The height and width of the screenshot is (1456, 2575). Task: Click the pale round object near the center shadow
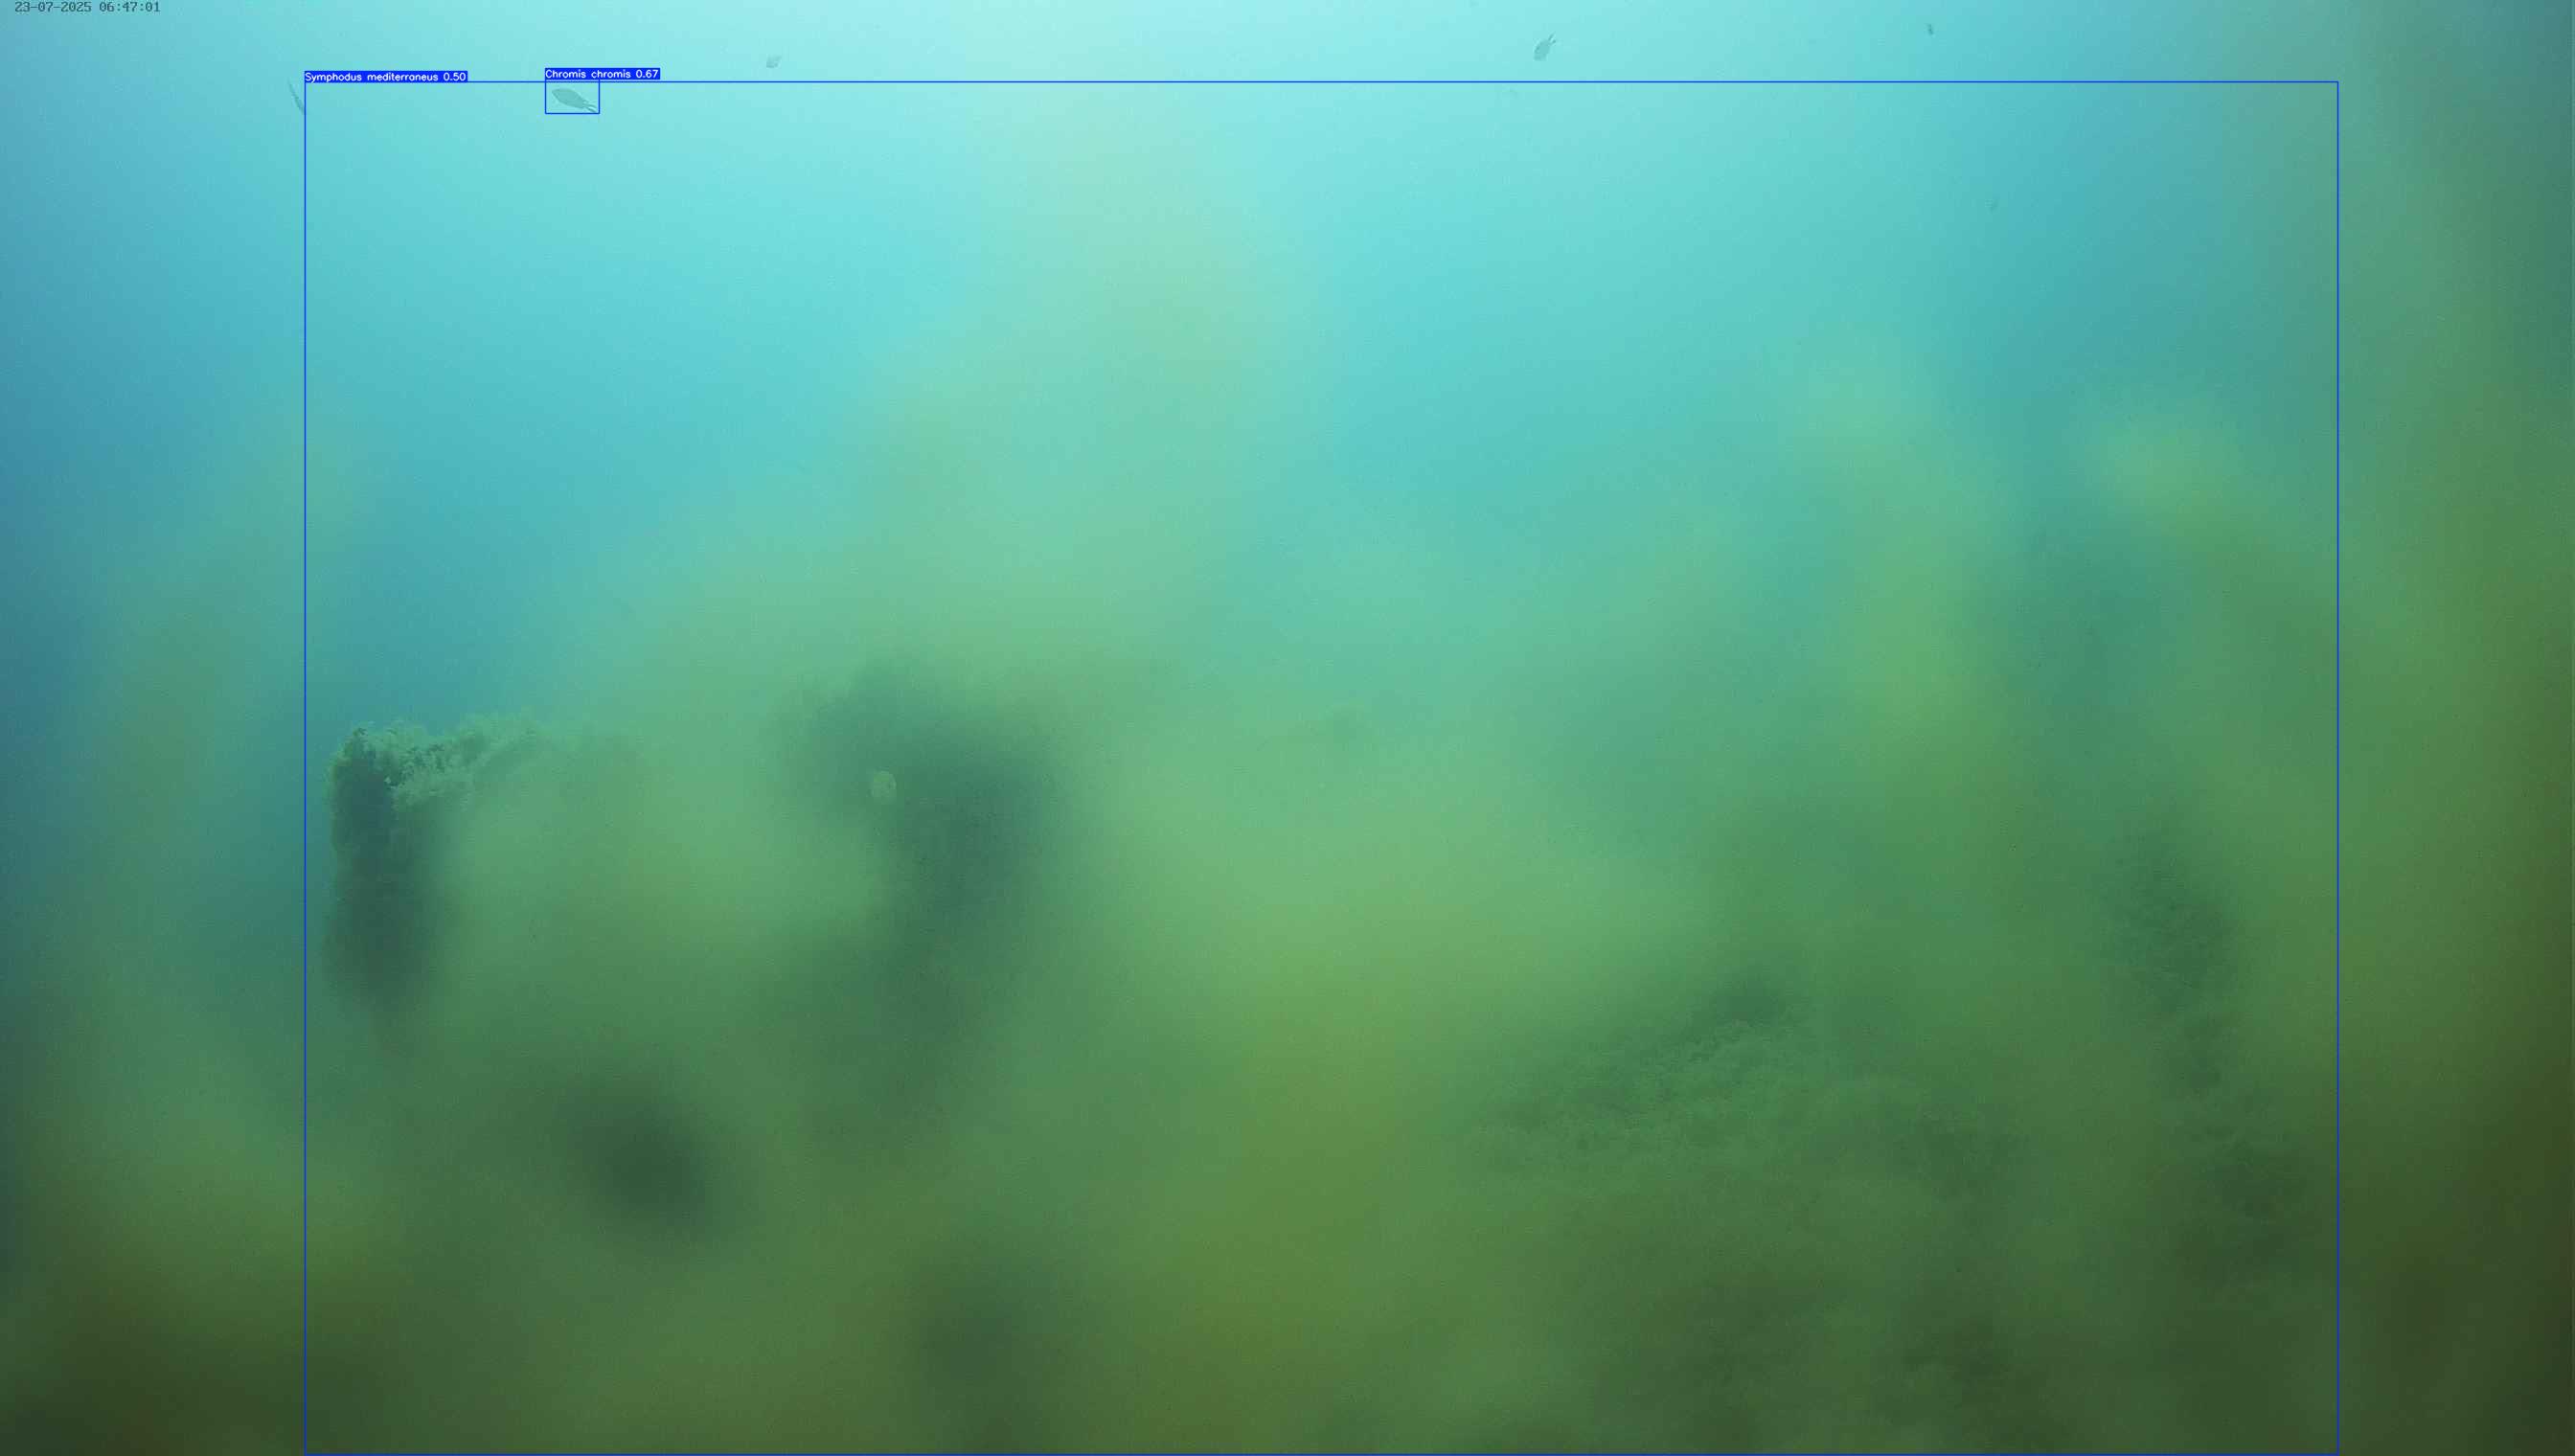pos(882,787)
